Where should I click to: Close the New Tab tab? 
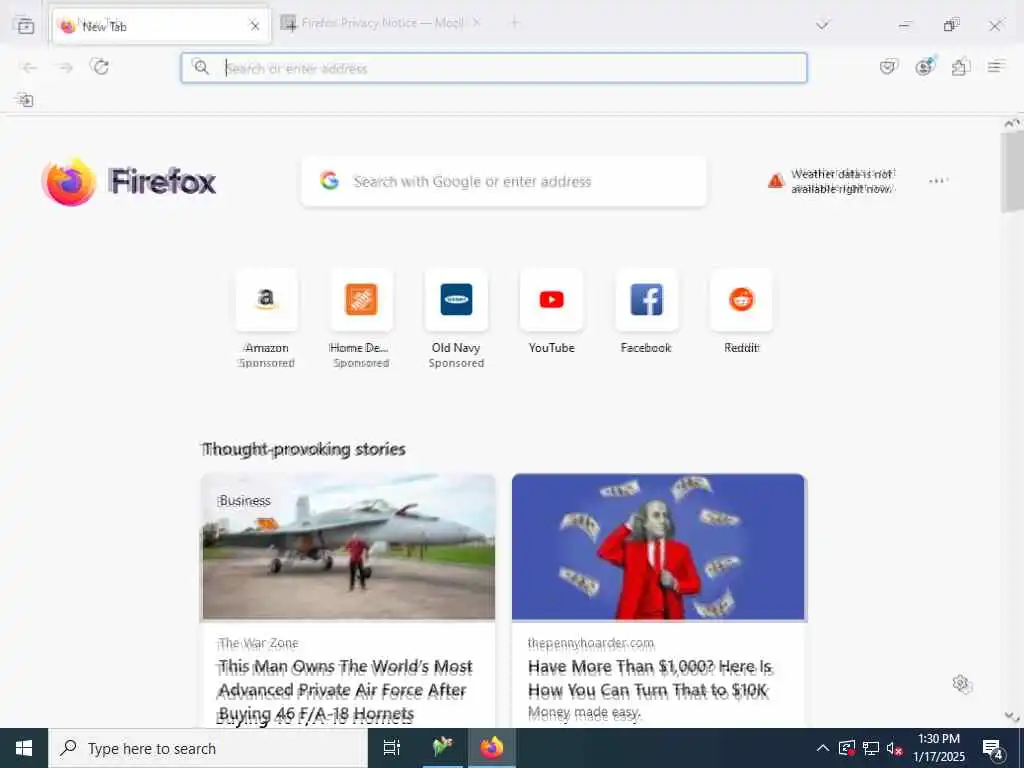coord(255,26)
